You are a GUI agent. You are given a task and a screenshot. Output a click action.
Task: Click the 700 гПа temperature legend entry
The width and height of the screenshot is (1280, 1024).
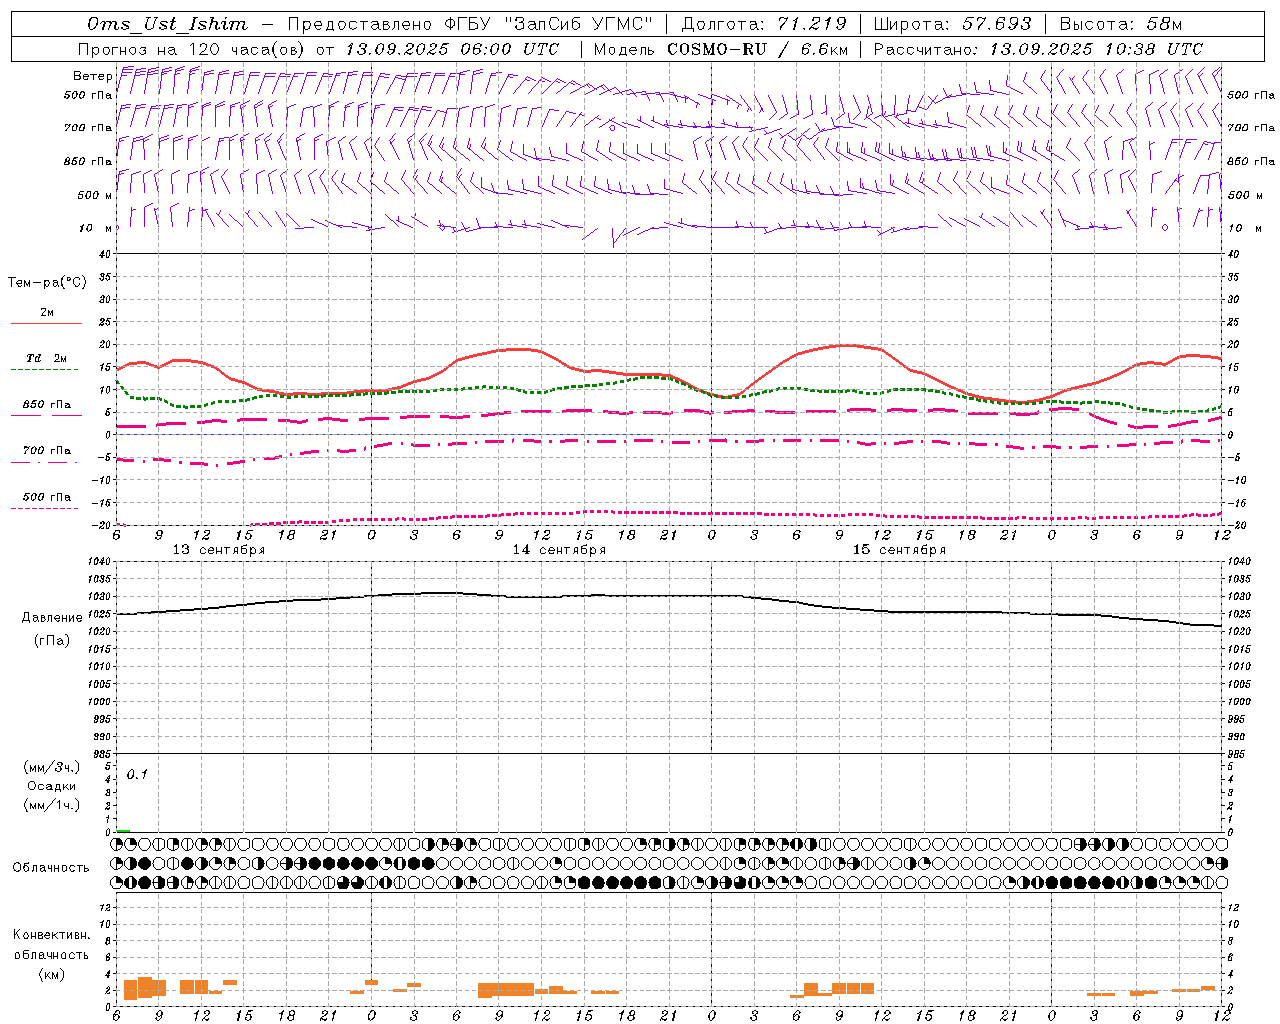coord(46,451)
